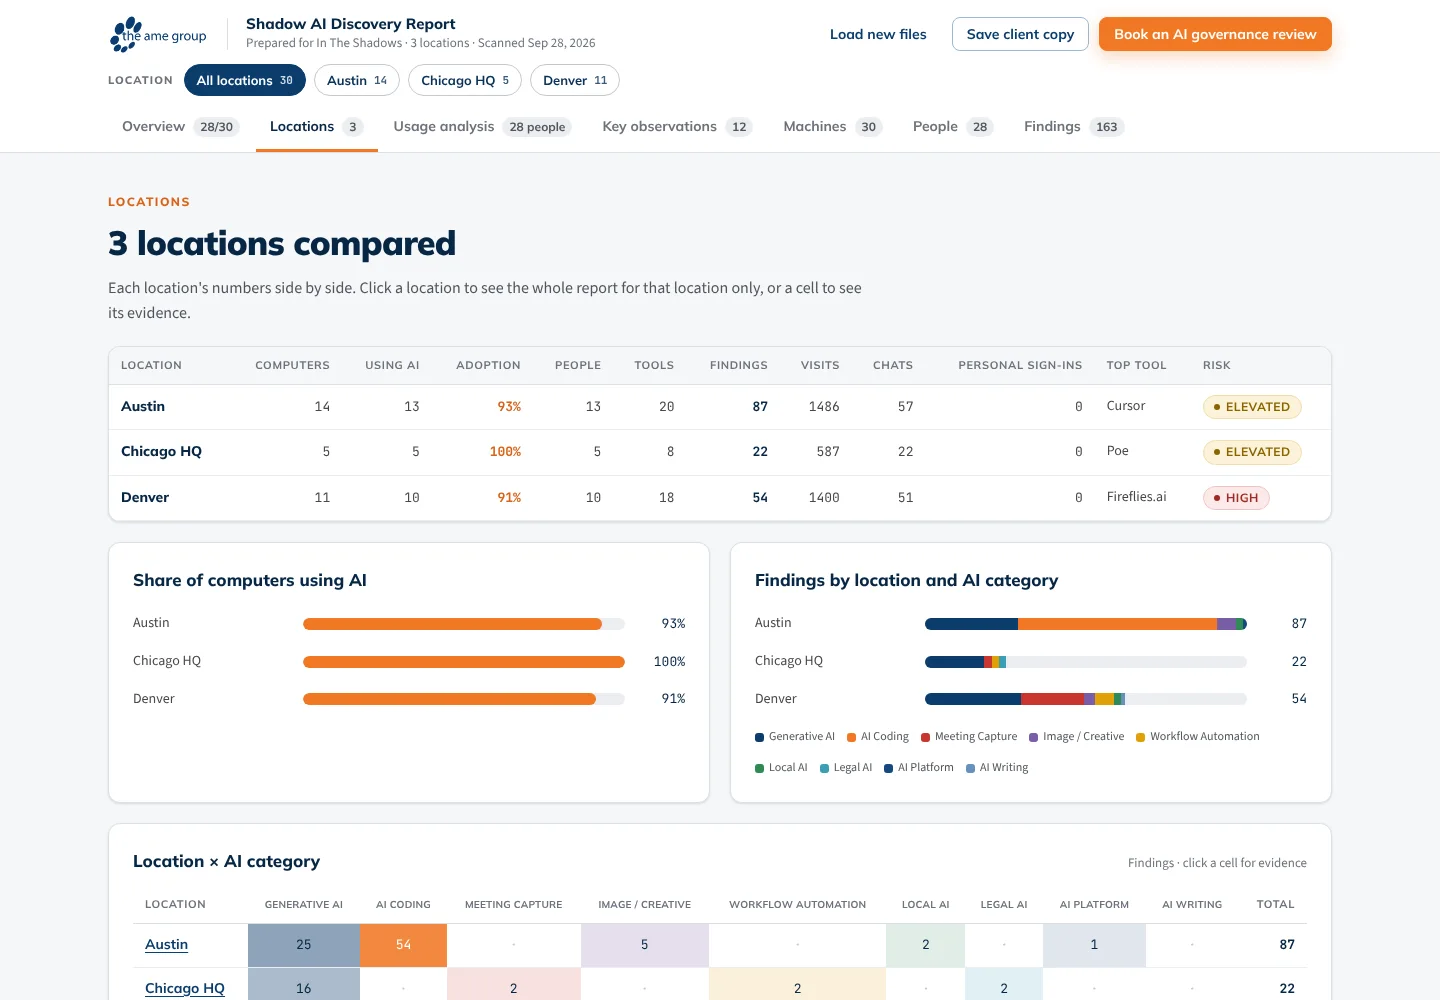1440x1000 pixels.
Task: Go to Usage analysis tab
Action: click(x=482, y=127)
